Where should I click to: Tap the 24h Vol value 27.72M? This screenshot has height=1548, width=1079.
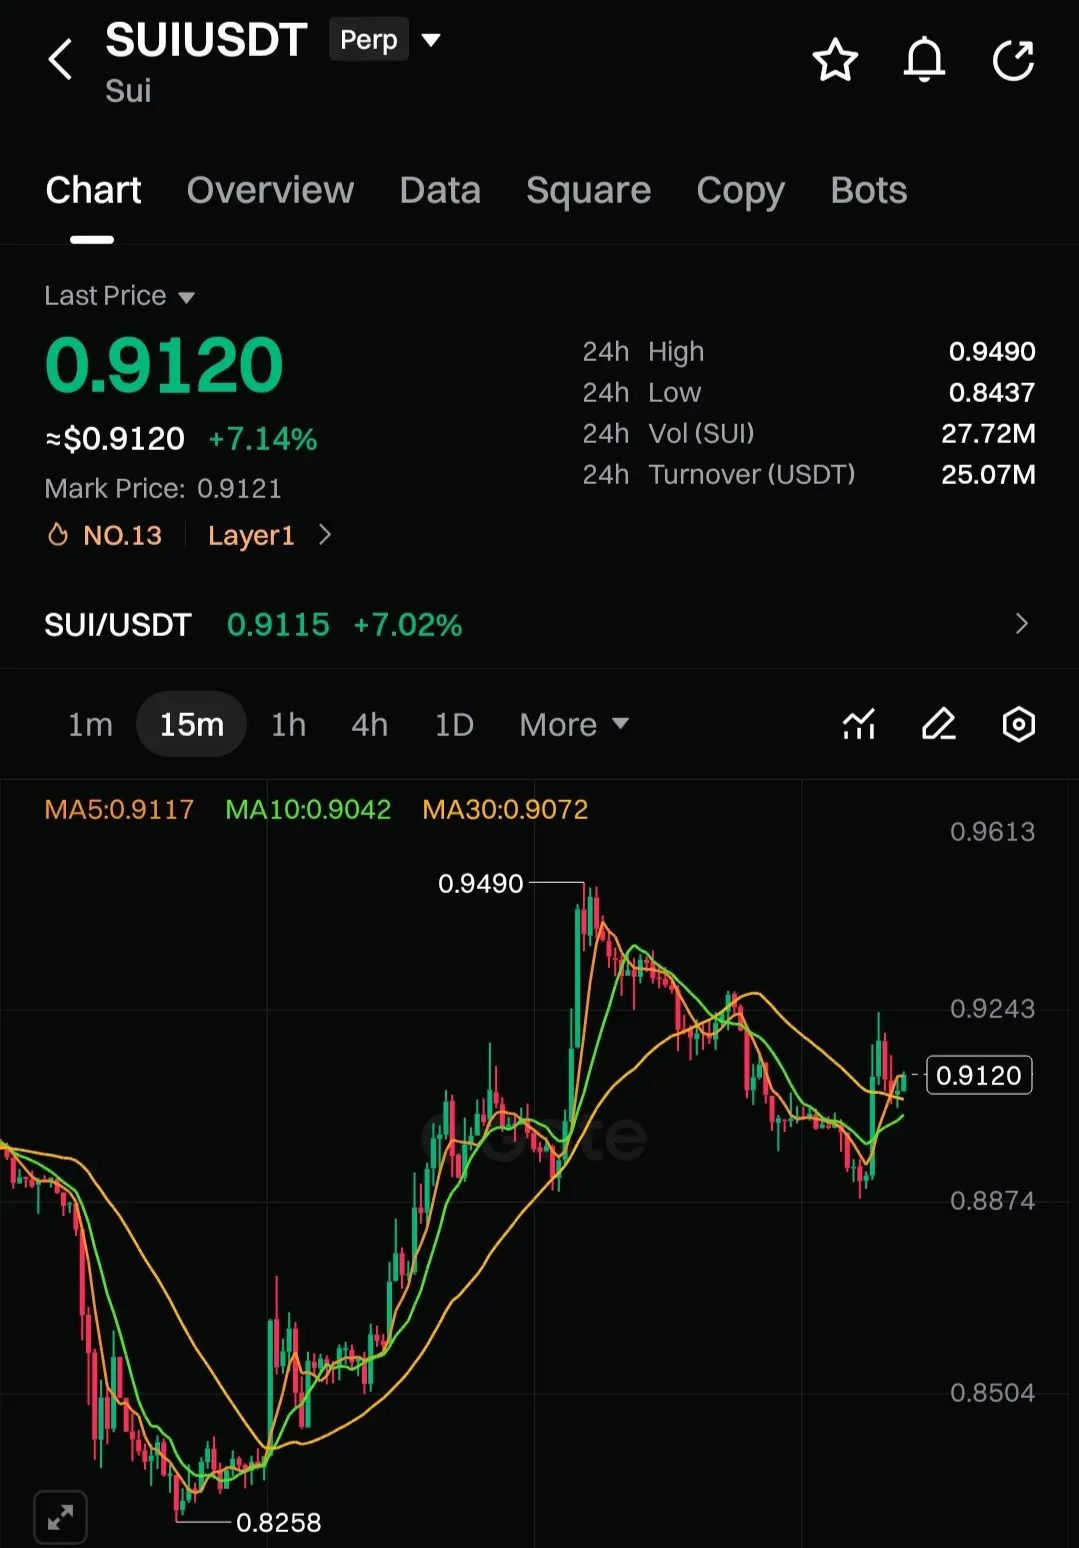tap(988, 433)
